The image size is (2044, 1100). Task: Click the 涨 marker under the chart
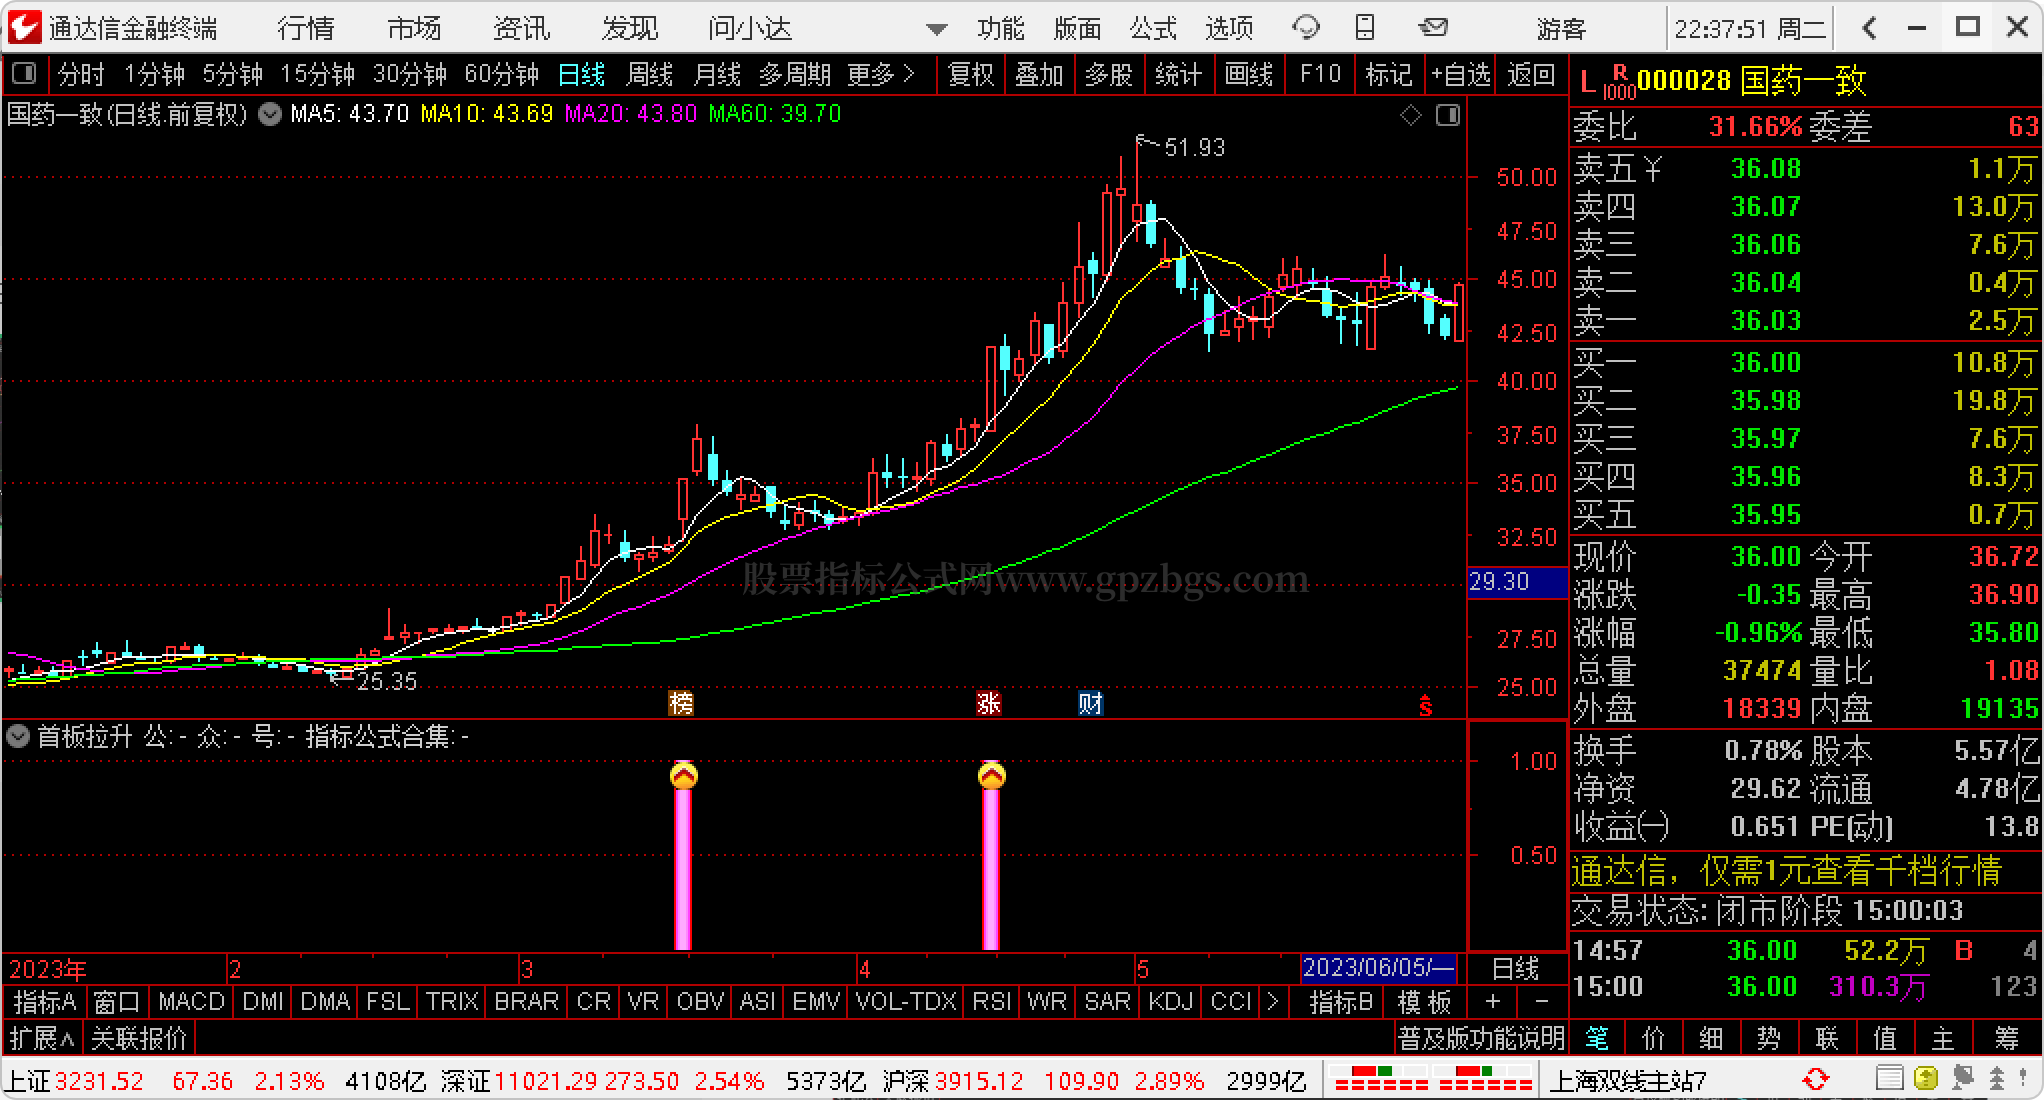point(988,704)
